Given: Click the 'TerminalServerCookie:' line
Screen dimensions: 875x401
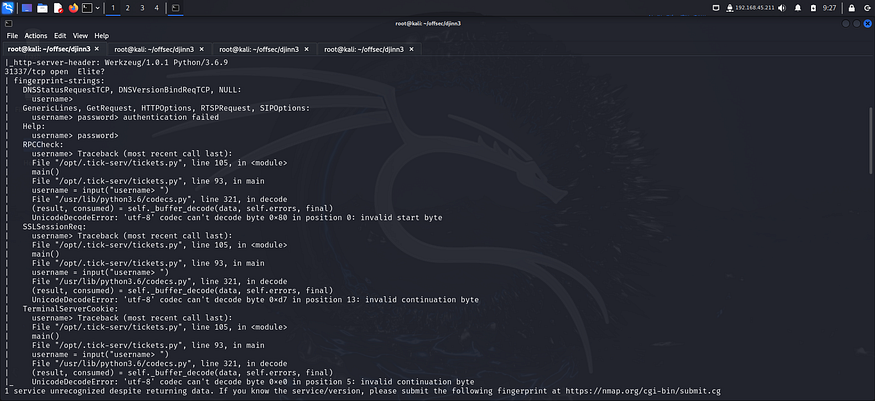Looking at the screenshot, I should 70,308.
